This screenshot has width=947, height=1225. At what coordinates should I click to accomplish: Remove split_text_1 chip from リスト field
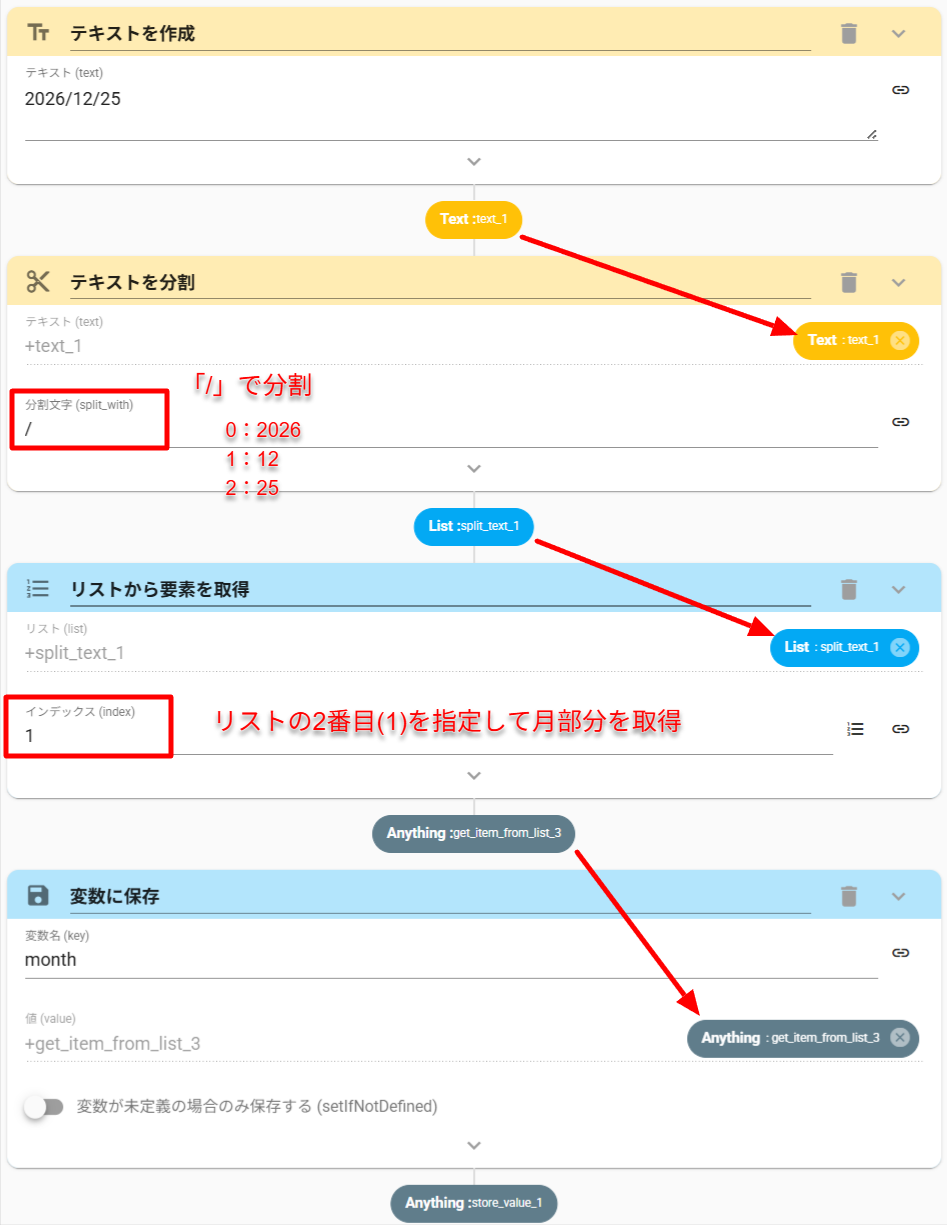click(899, 647)
